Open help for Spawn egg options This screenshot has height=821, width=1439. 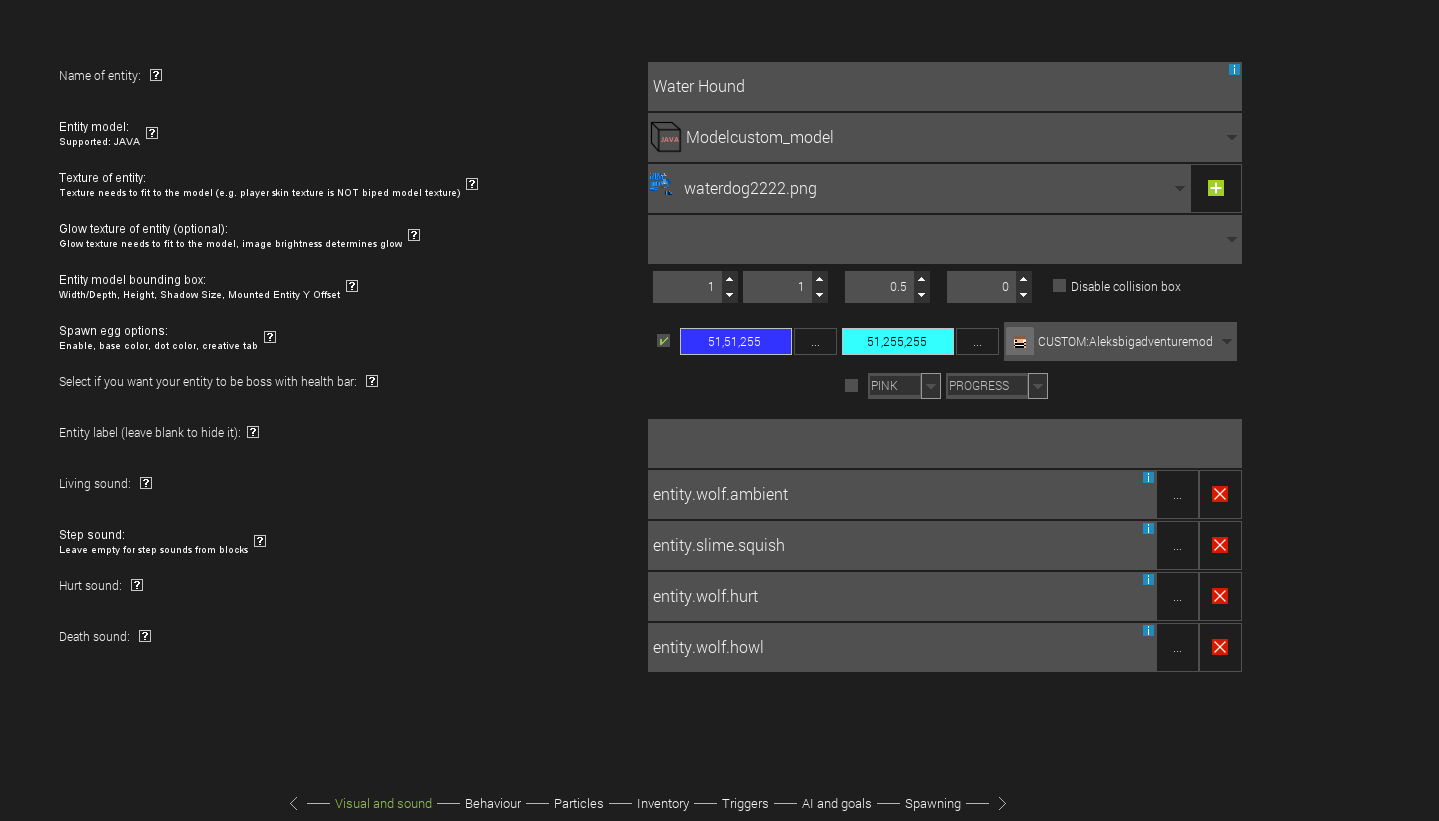pyautogui.click(x=269, y=338)
